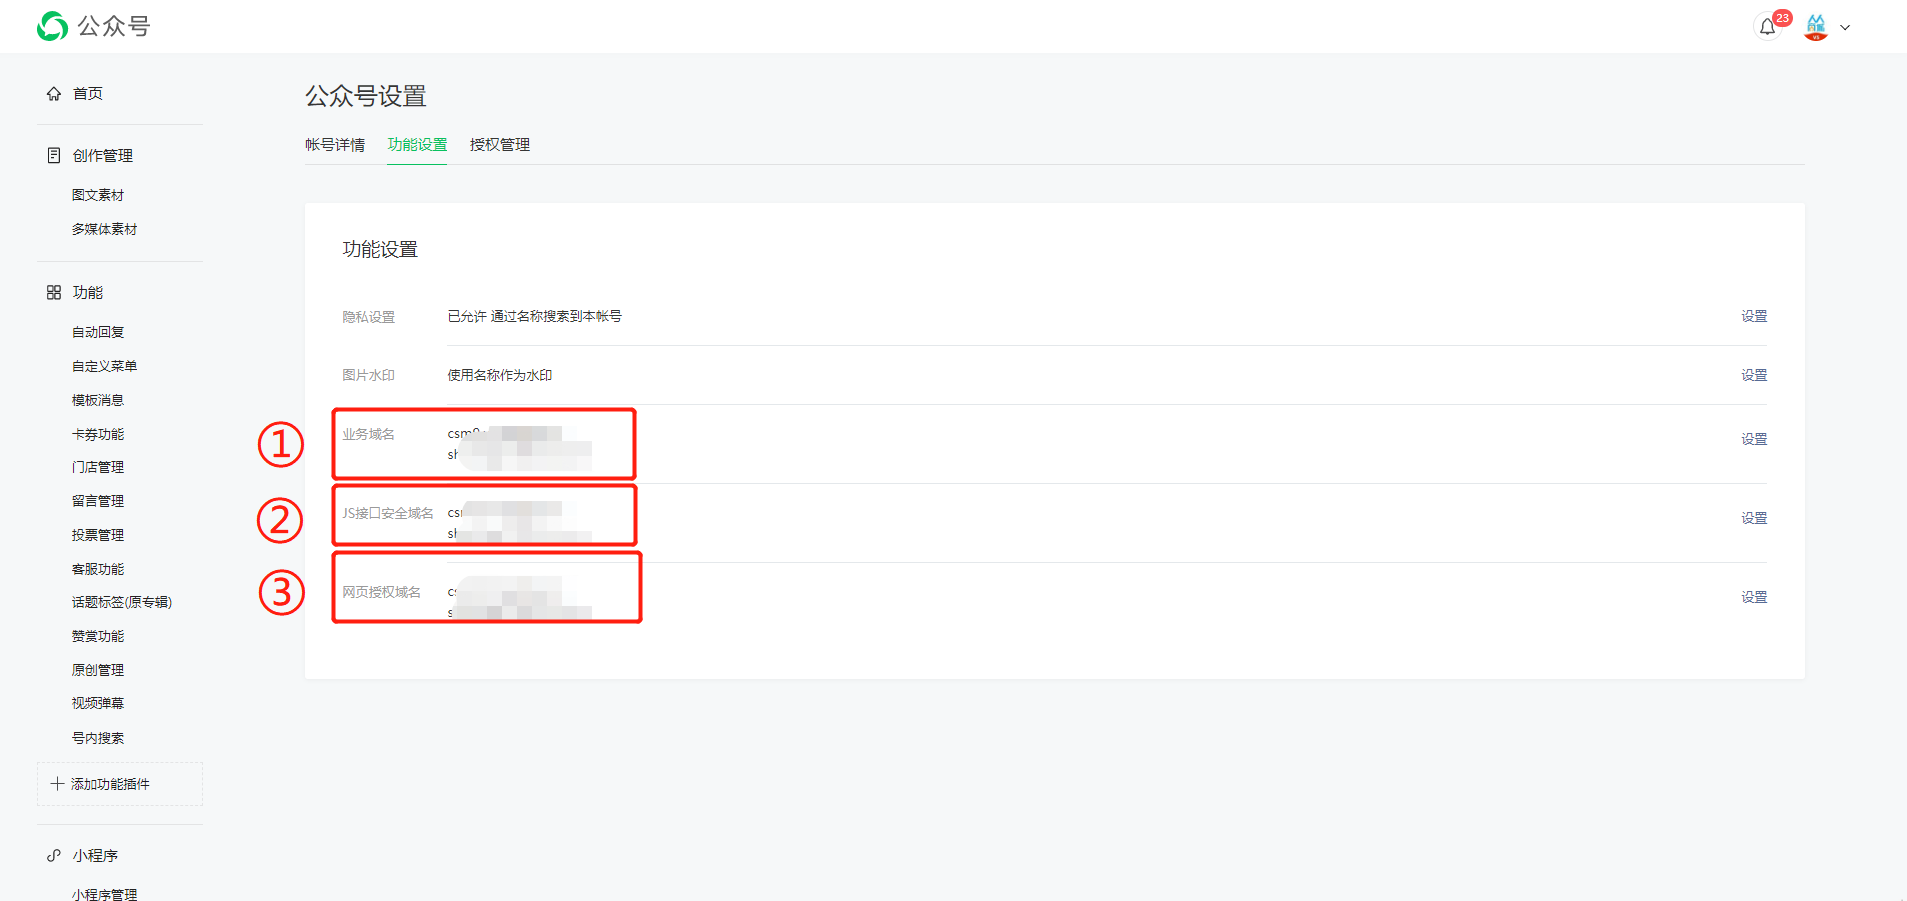Expand the account dropdown arrow
The height and width of the screenshot is (901, 1907).
1845,28
